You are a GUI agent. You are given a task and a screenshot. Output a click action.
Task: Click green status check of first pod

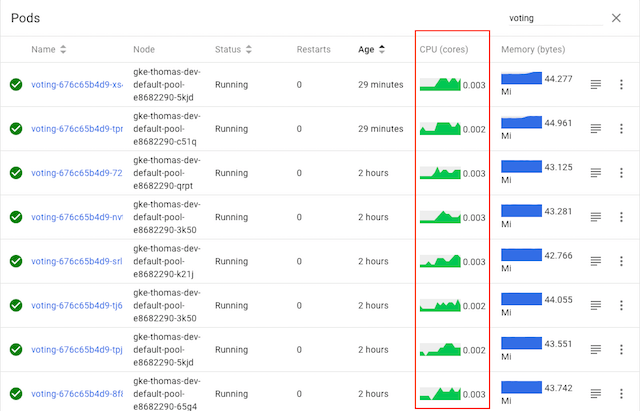(16, 85)
